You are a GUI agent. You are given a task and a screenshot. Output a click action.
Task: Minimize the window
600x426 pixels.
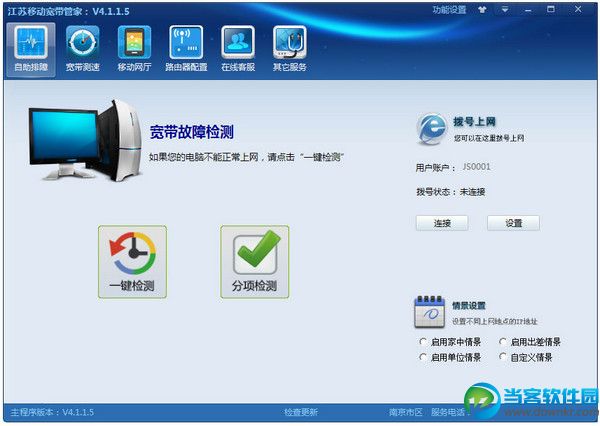tap(528, 10)
